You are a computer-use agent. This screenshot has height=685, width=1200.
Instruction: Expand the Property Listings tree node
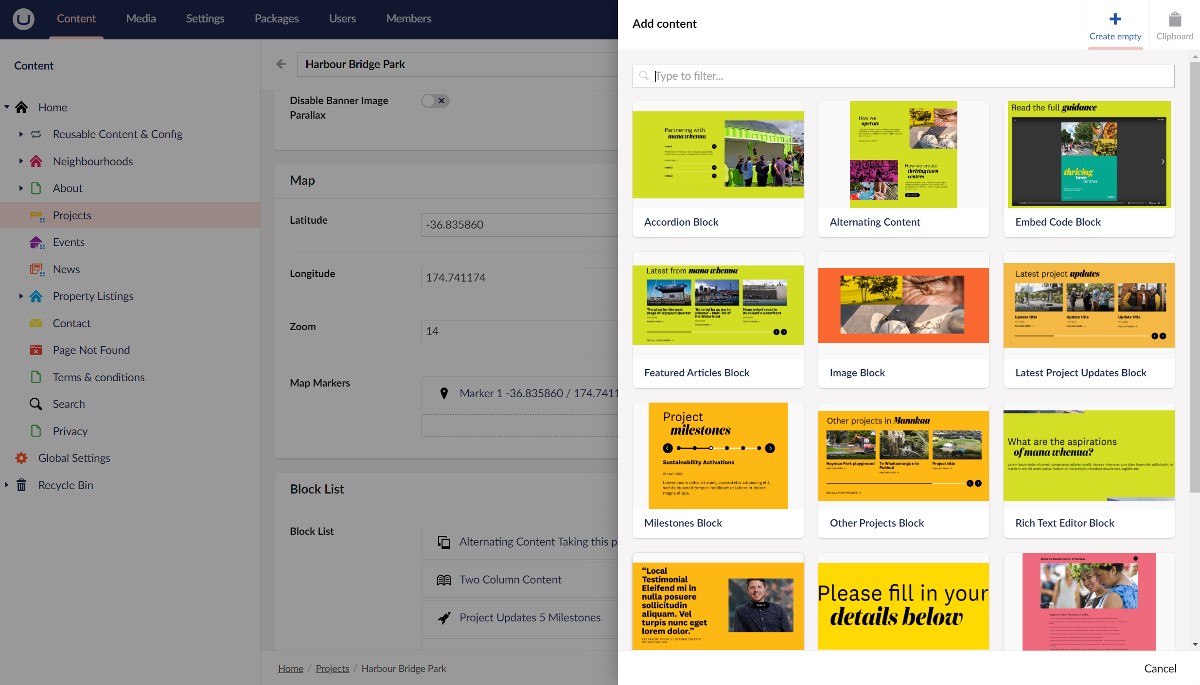pyautogui.click(x=20, y=296)
